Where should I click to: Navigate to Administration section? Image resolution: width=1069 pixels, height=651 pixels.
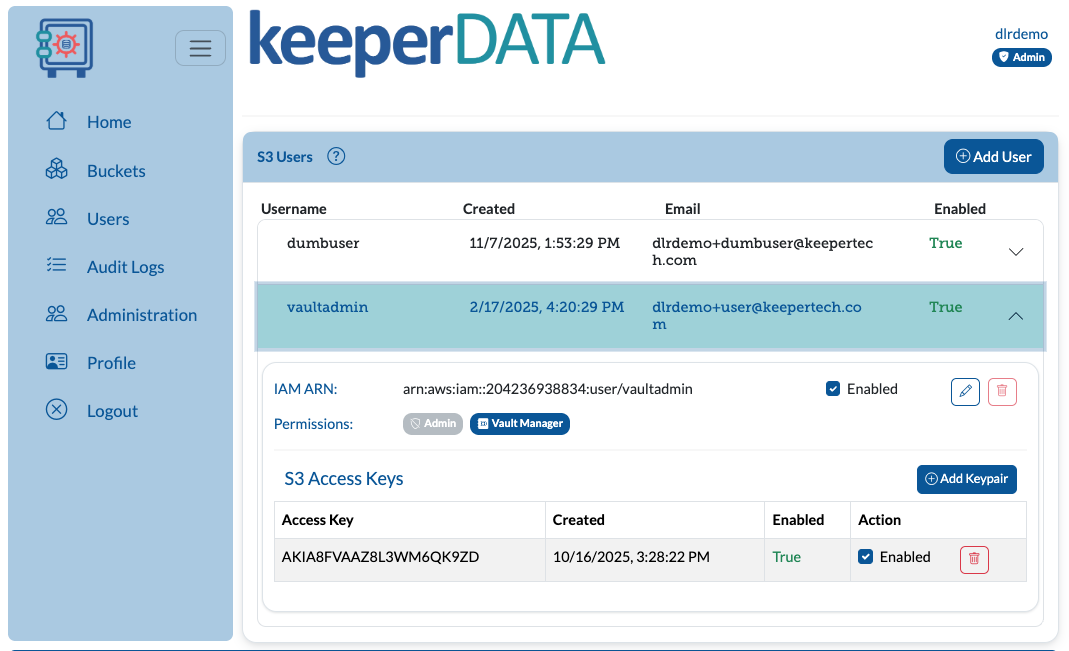[142, 315]
